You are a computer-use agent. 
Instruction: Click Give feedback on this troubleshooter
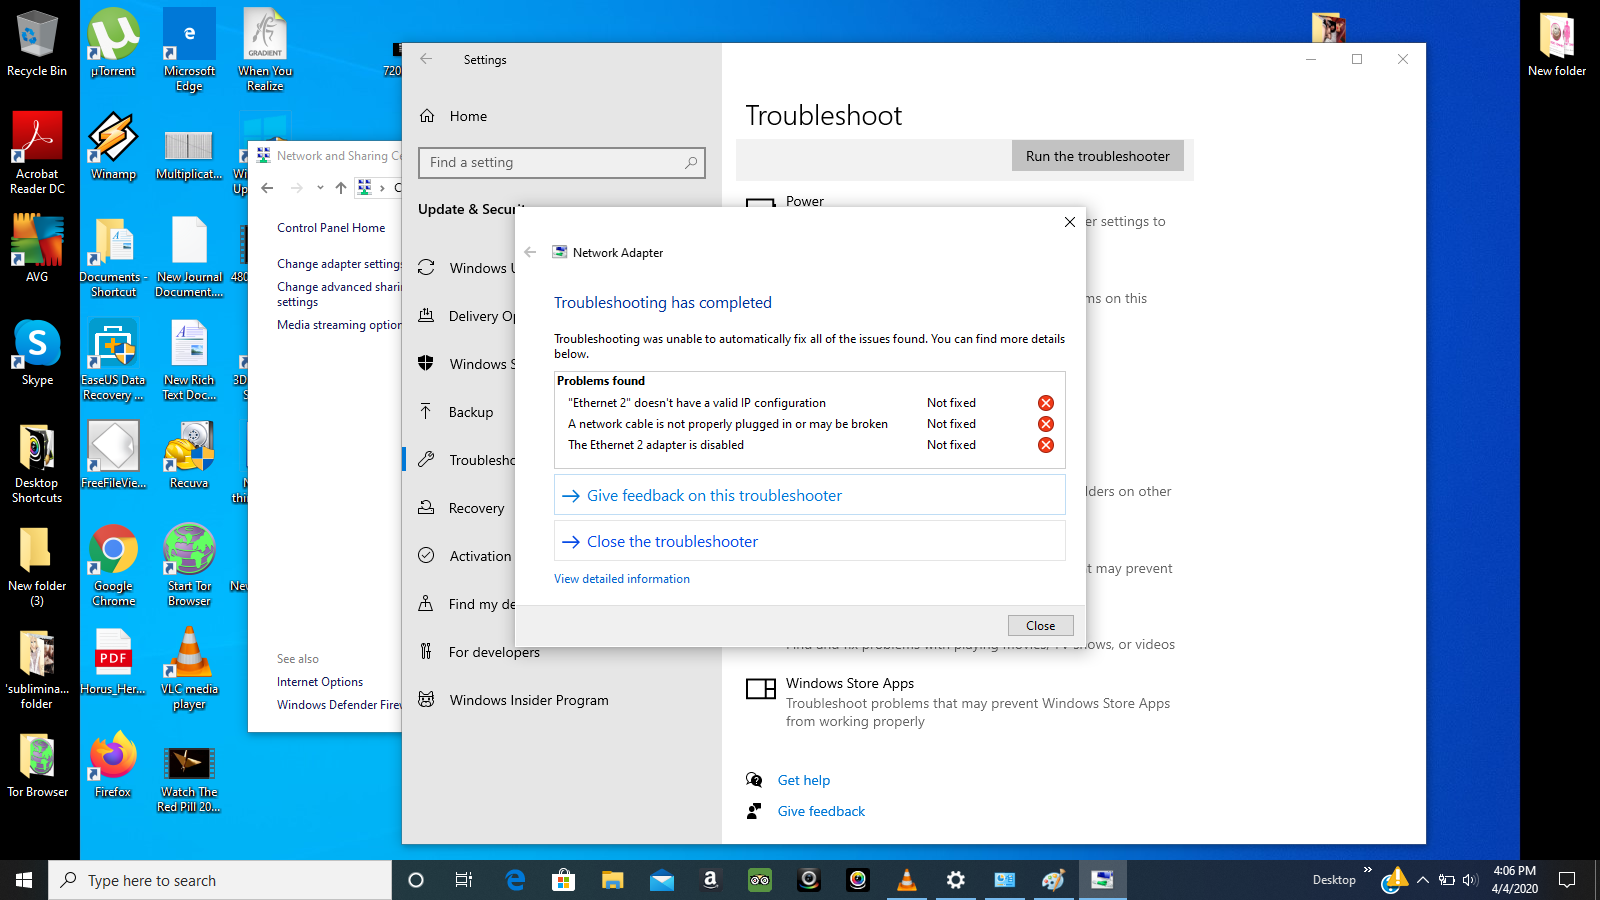click(809, 495)
